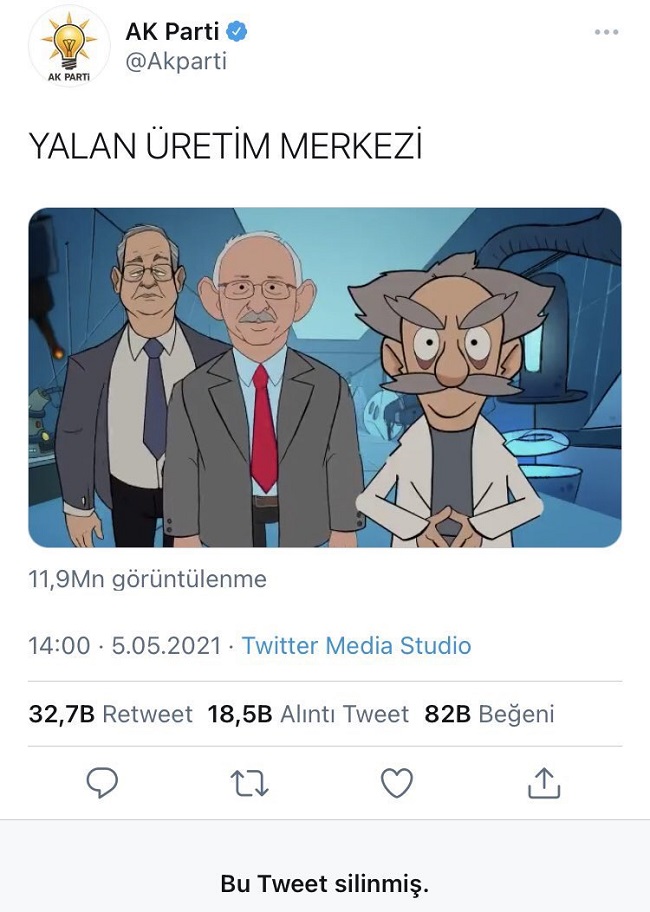Like the tweet with heart icon
Viewport: 650px width, 912px height.
click(x=397, y=783)
